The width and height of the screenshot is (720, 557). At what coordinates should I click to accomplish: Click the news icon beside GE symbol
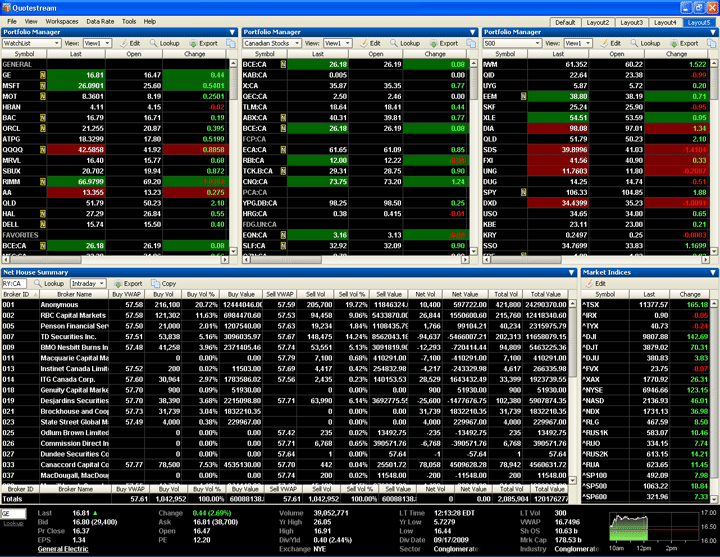(43, 75)
